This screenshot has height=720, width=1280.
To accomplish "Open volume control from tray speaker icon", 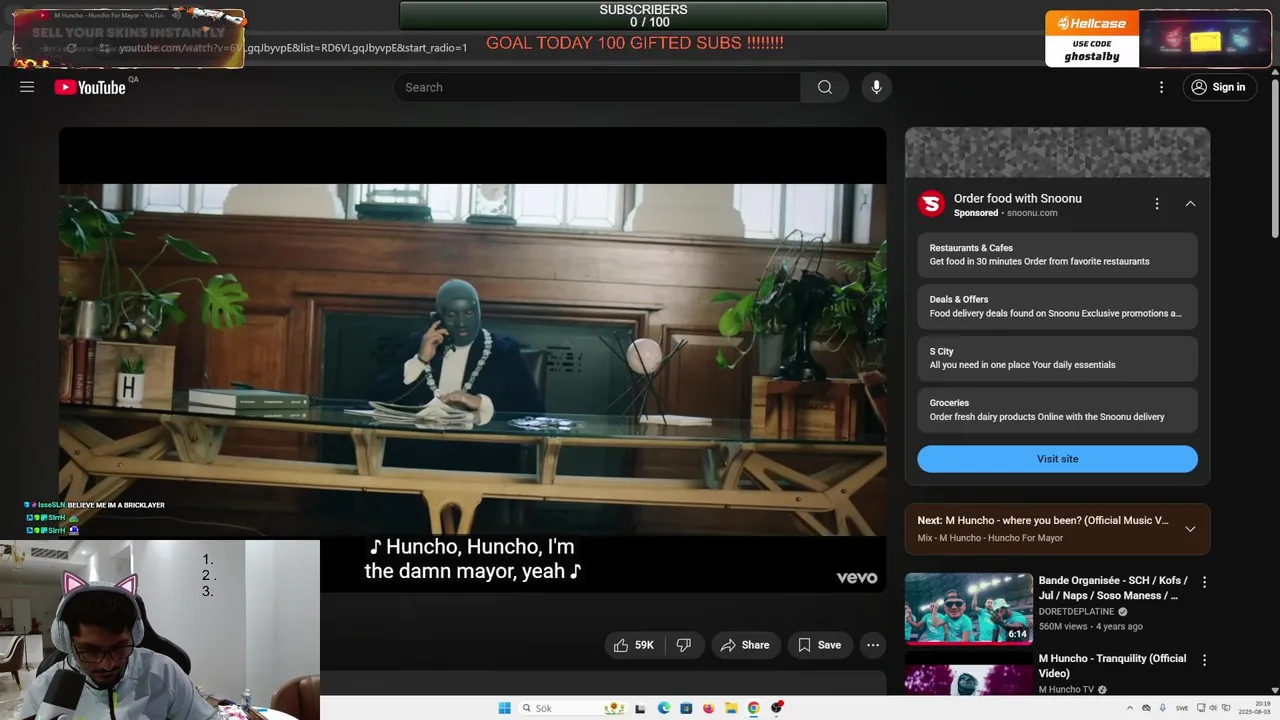I will pyautogui.click(x=1212, y=708).
